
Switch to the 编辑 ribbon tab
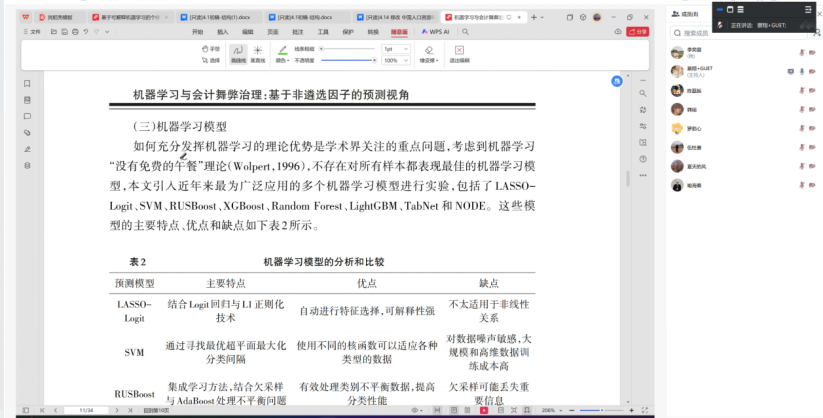pyautogui.click(x=248, y=32)
